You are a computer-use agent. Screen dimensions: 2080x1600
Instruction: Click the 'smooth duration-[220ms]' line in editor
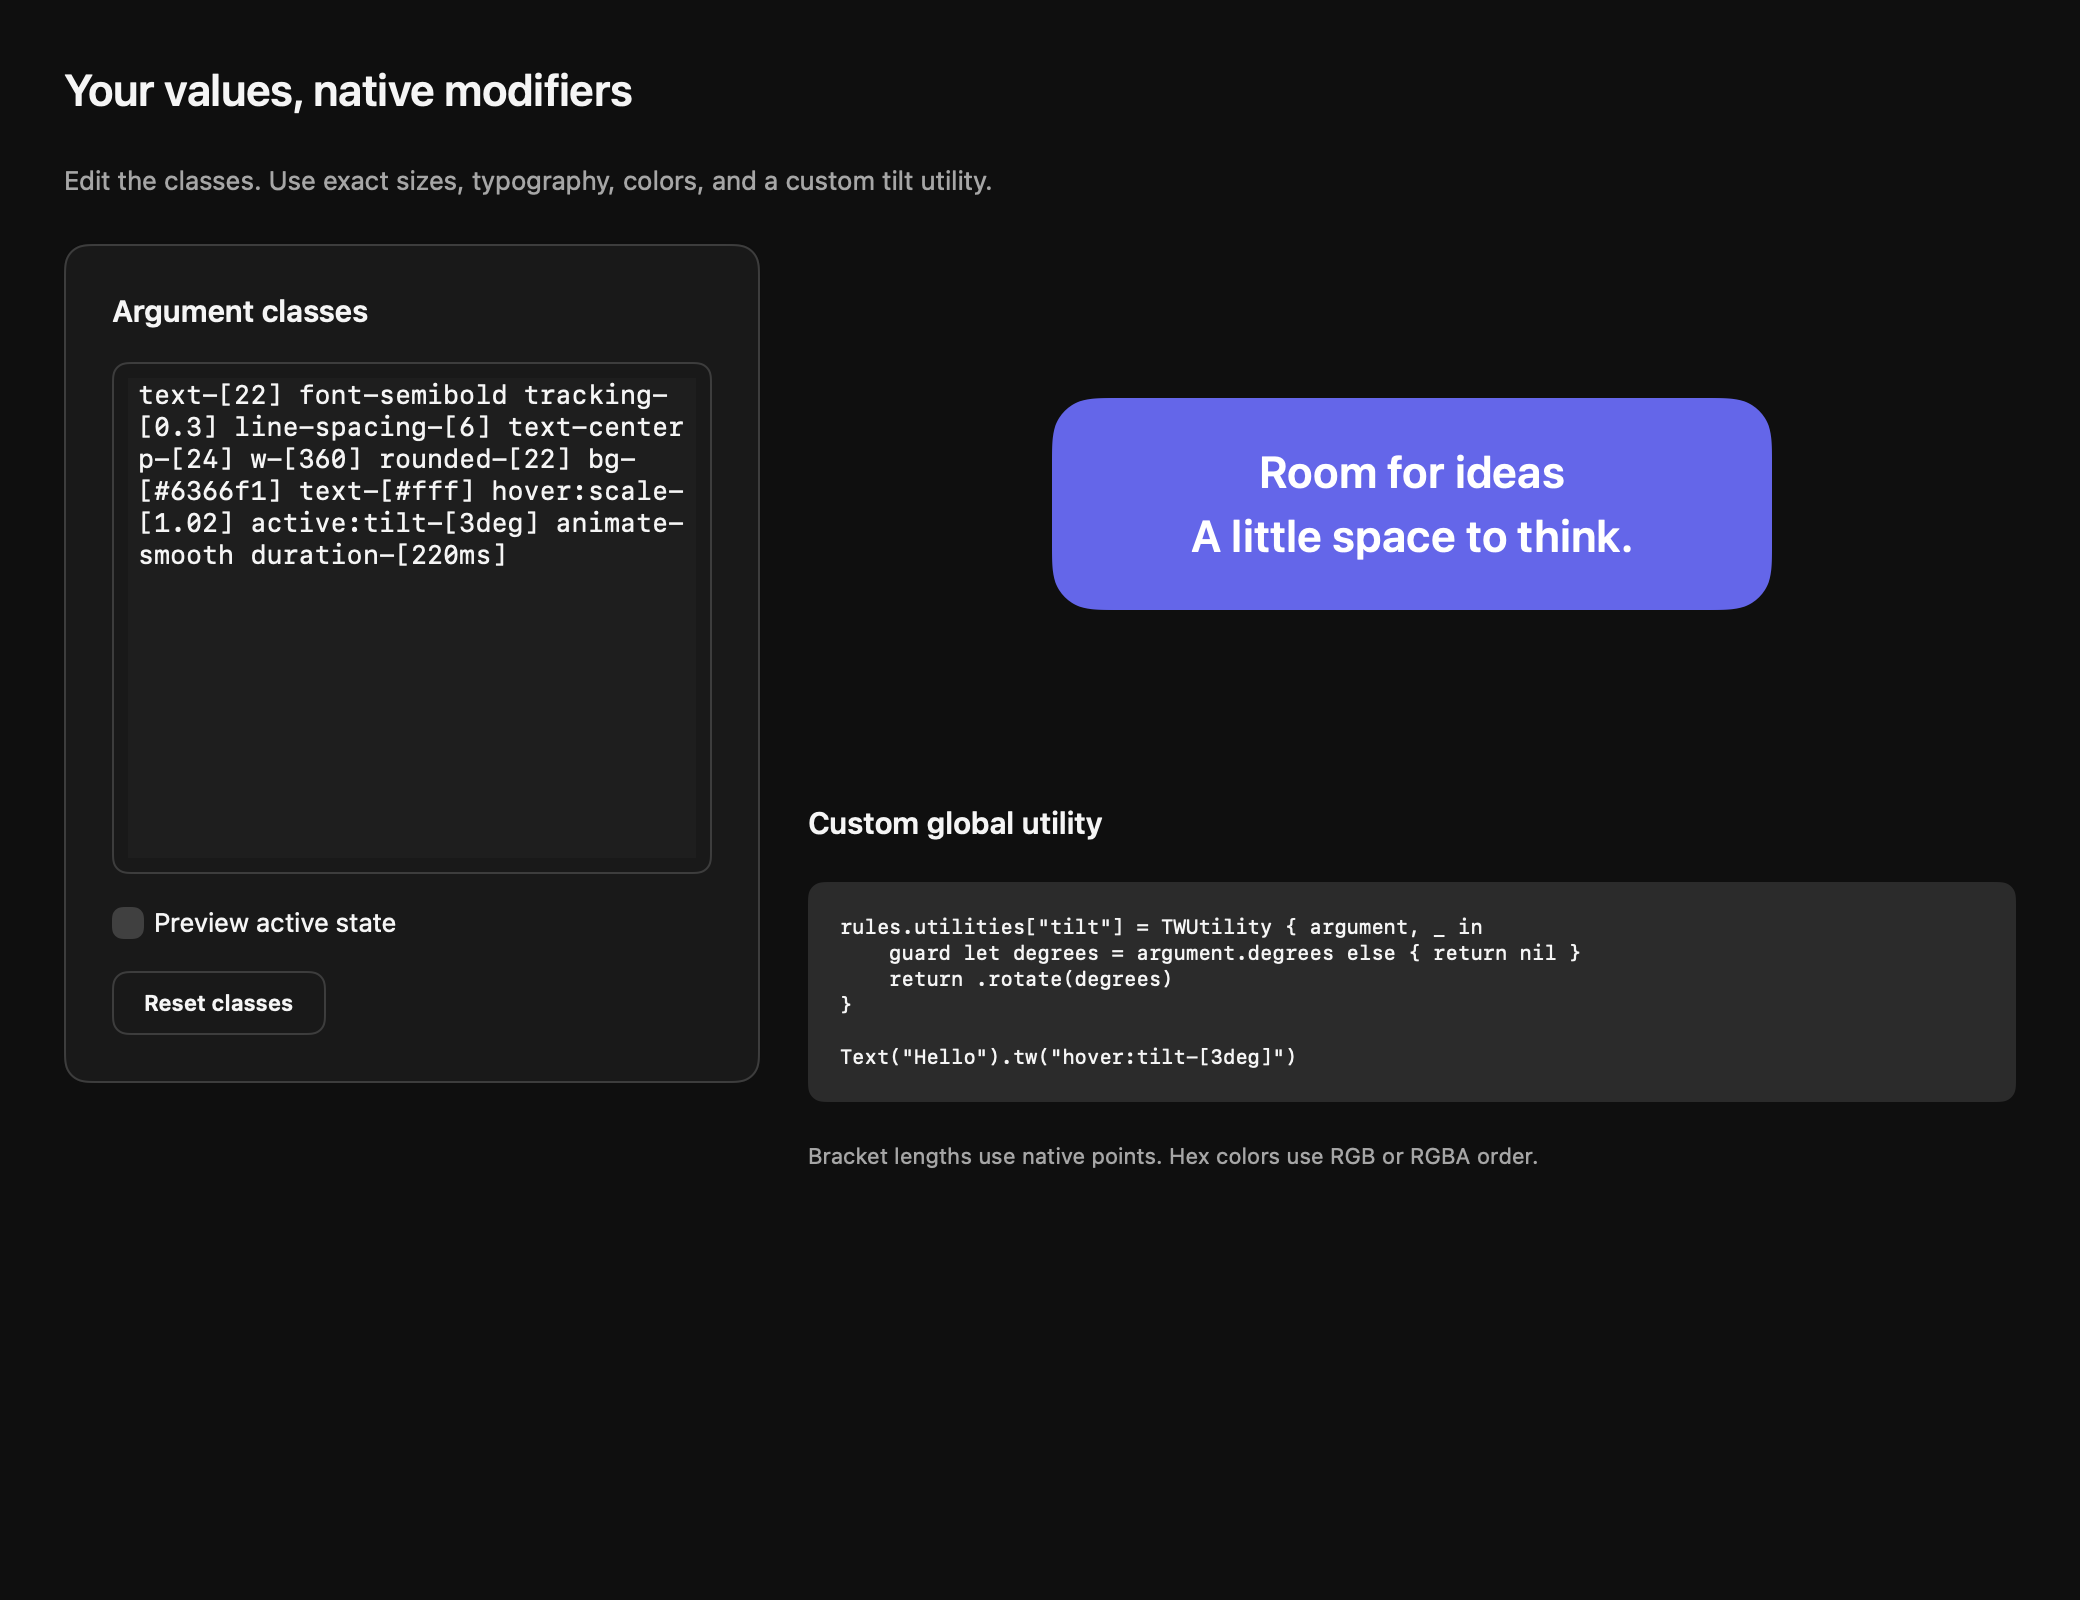[x=323, y=555]
